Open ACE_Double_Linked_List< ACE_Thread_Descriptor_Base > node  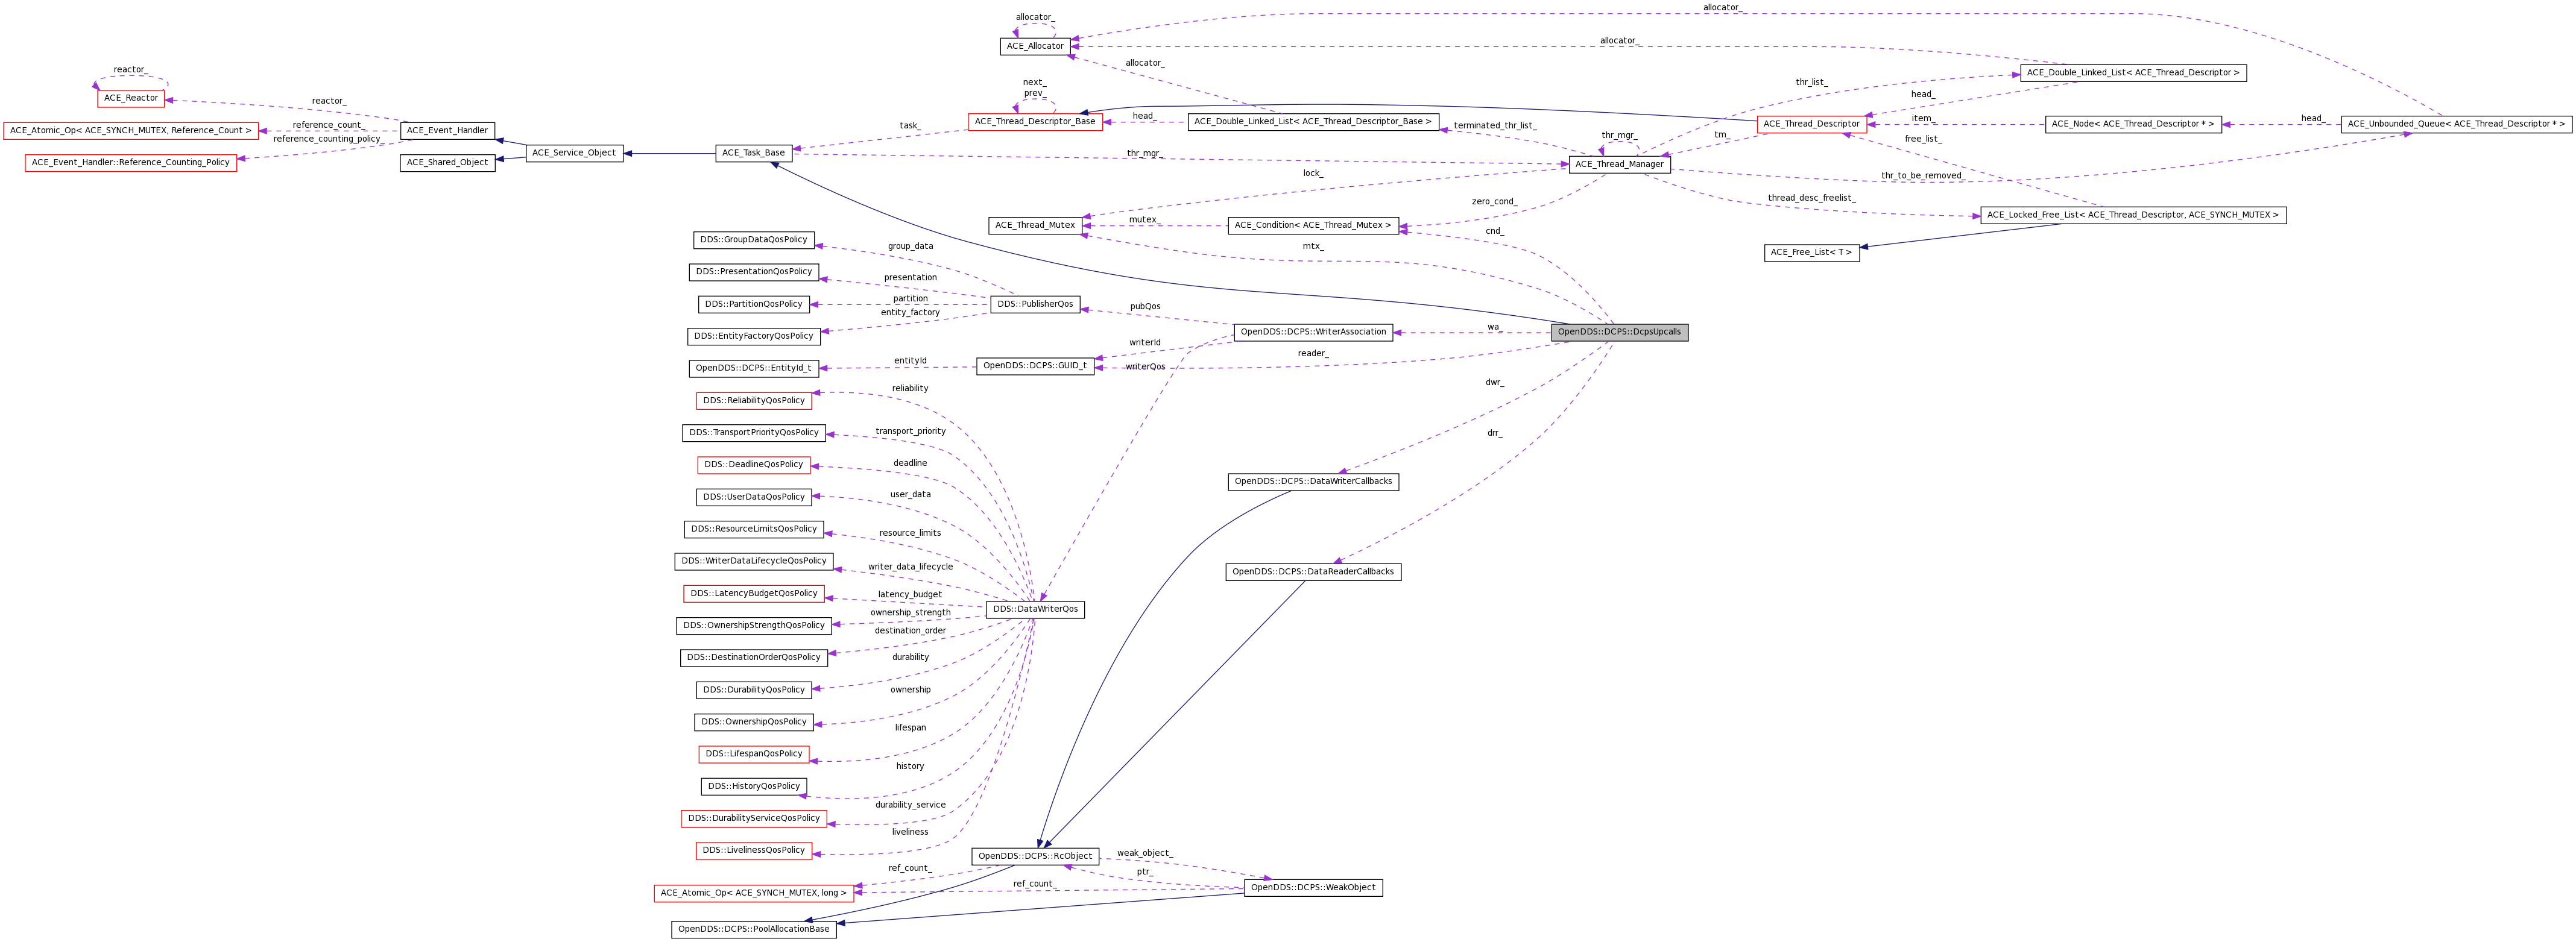pos(1312,122)
